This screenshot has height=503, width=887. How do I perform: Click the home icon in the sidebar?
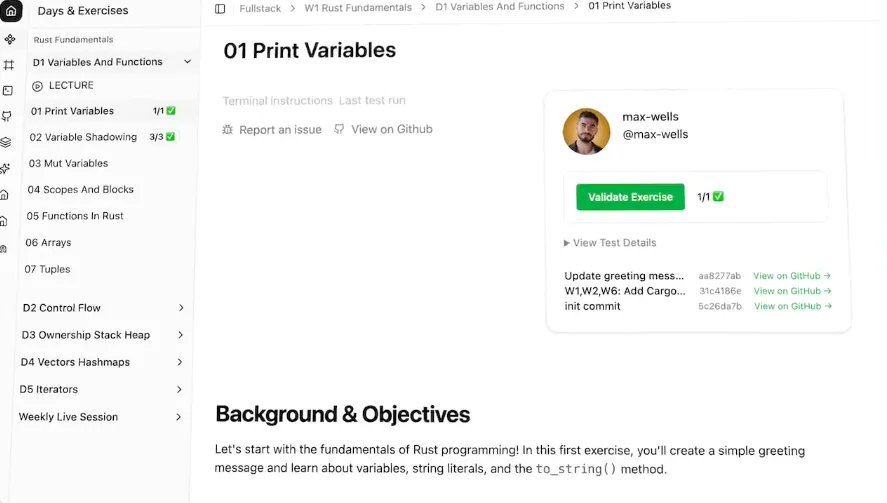pos(11,10)
